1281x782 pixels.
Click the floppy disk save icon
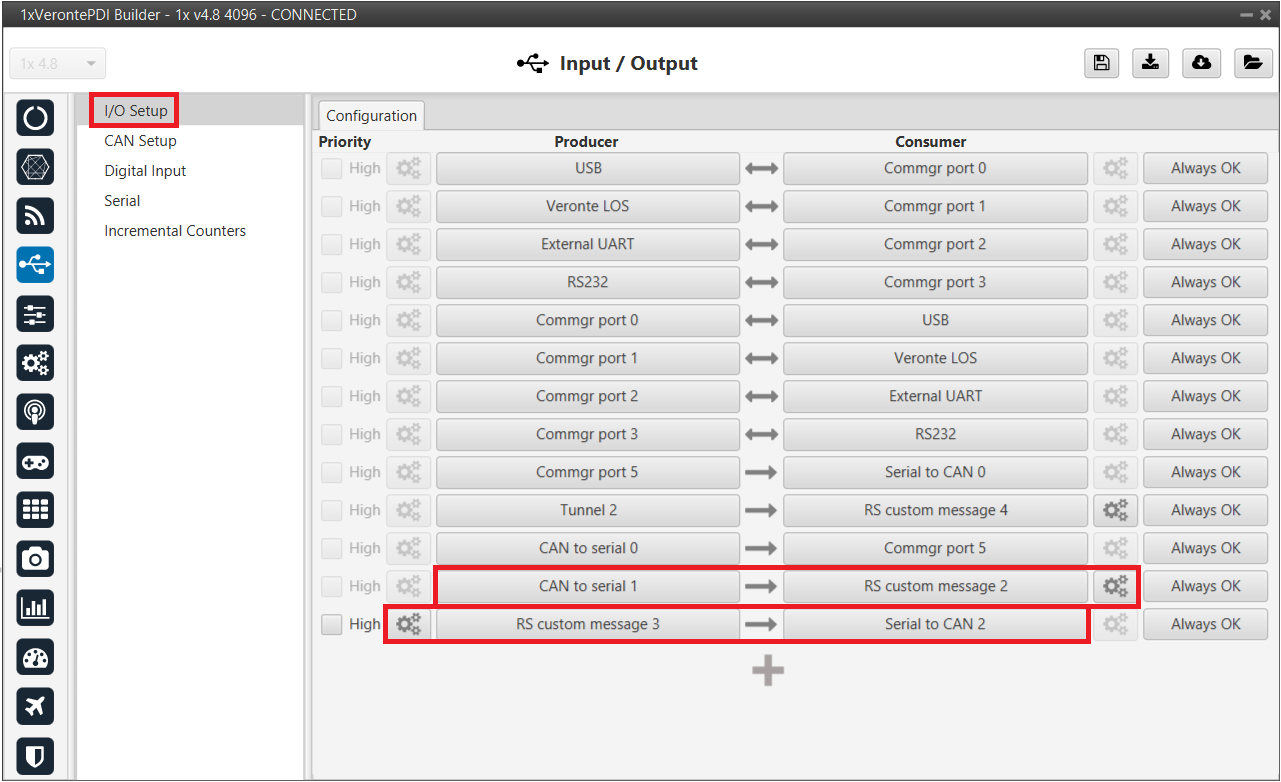pyautogui.click(x=1101, y=63)
